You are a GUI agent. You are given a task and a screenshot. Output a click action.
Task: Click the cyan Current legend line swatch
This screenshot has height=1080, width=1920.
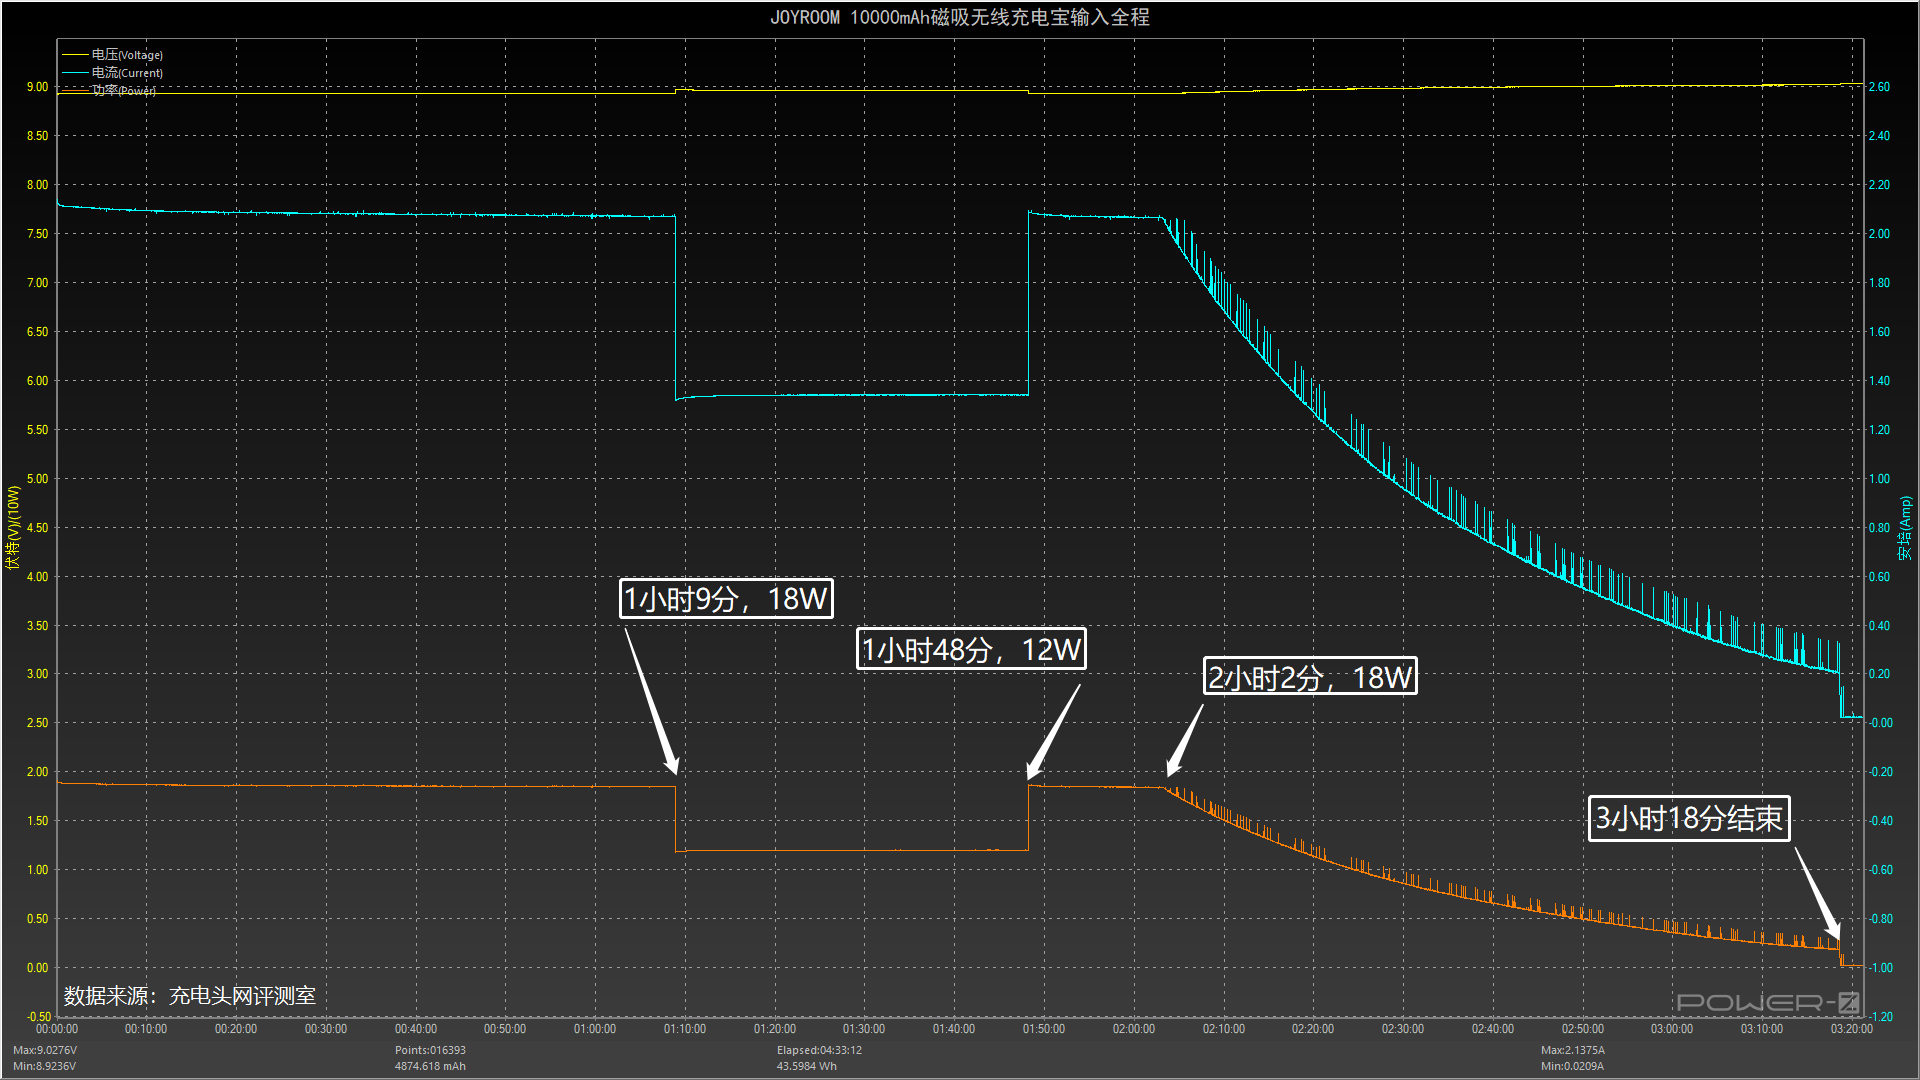(x=75, y=73)
